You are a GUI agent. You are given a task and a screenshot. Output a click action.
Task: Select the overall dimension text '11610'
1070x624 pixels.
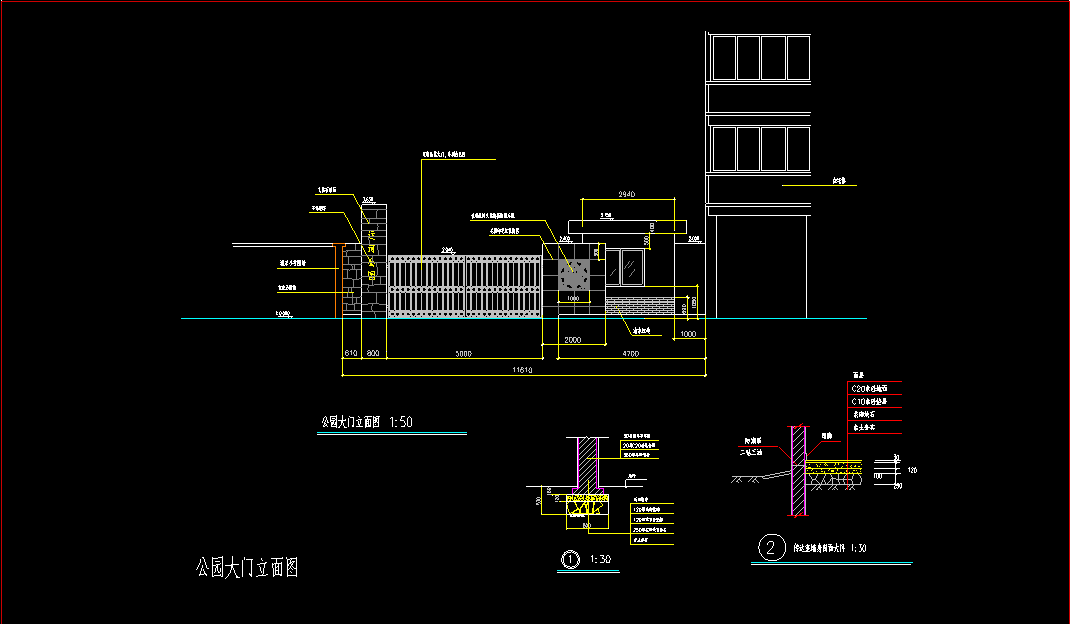[523, 370]
